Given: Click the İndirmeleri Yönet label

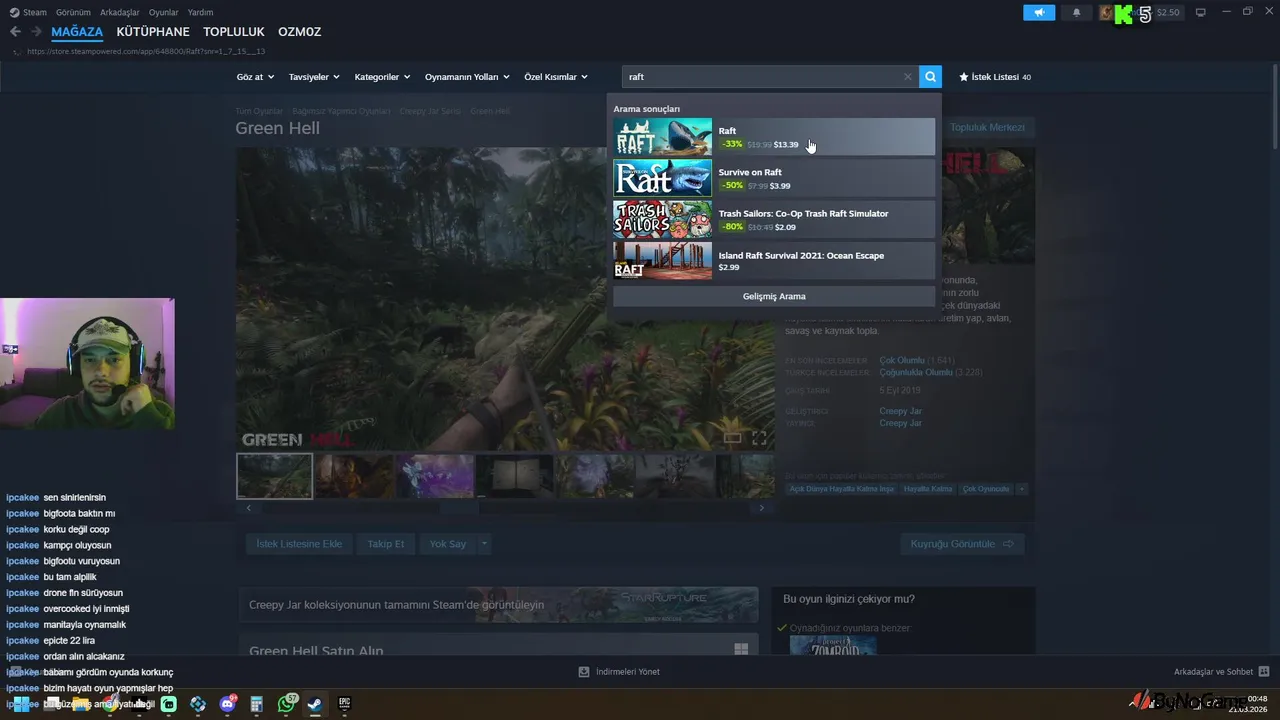Looking at the screenshot, I should pos(628,672).
